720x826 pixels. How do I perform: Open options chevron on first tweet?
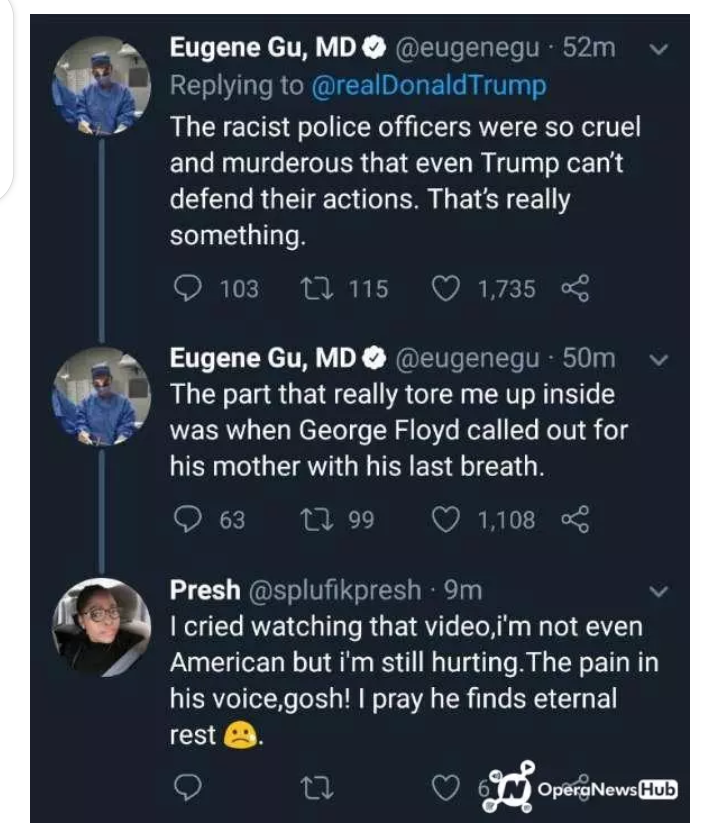pyautogui.click(x=656, y=47)
